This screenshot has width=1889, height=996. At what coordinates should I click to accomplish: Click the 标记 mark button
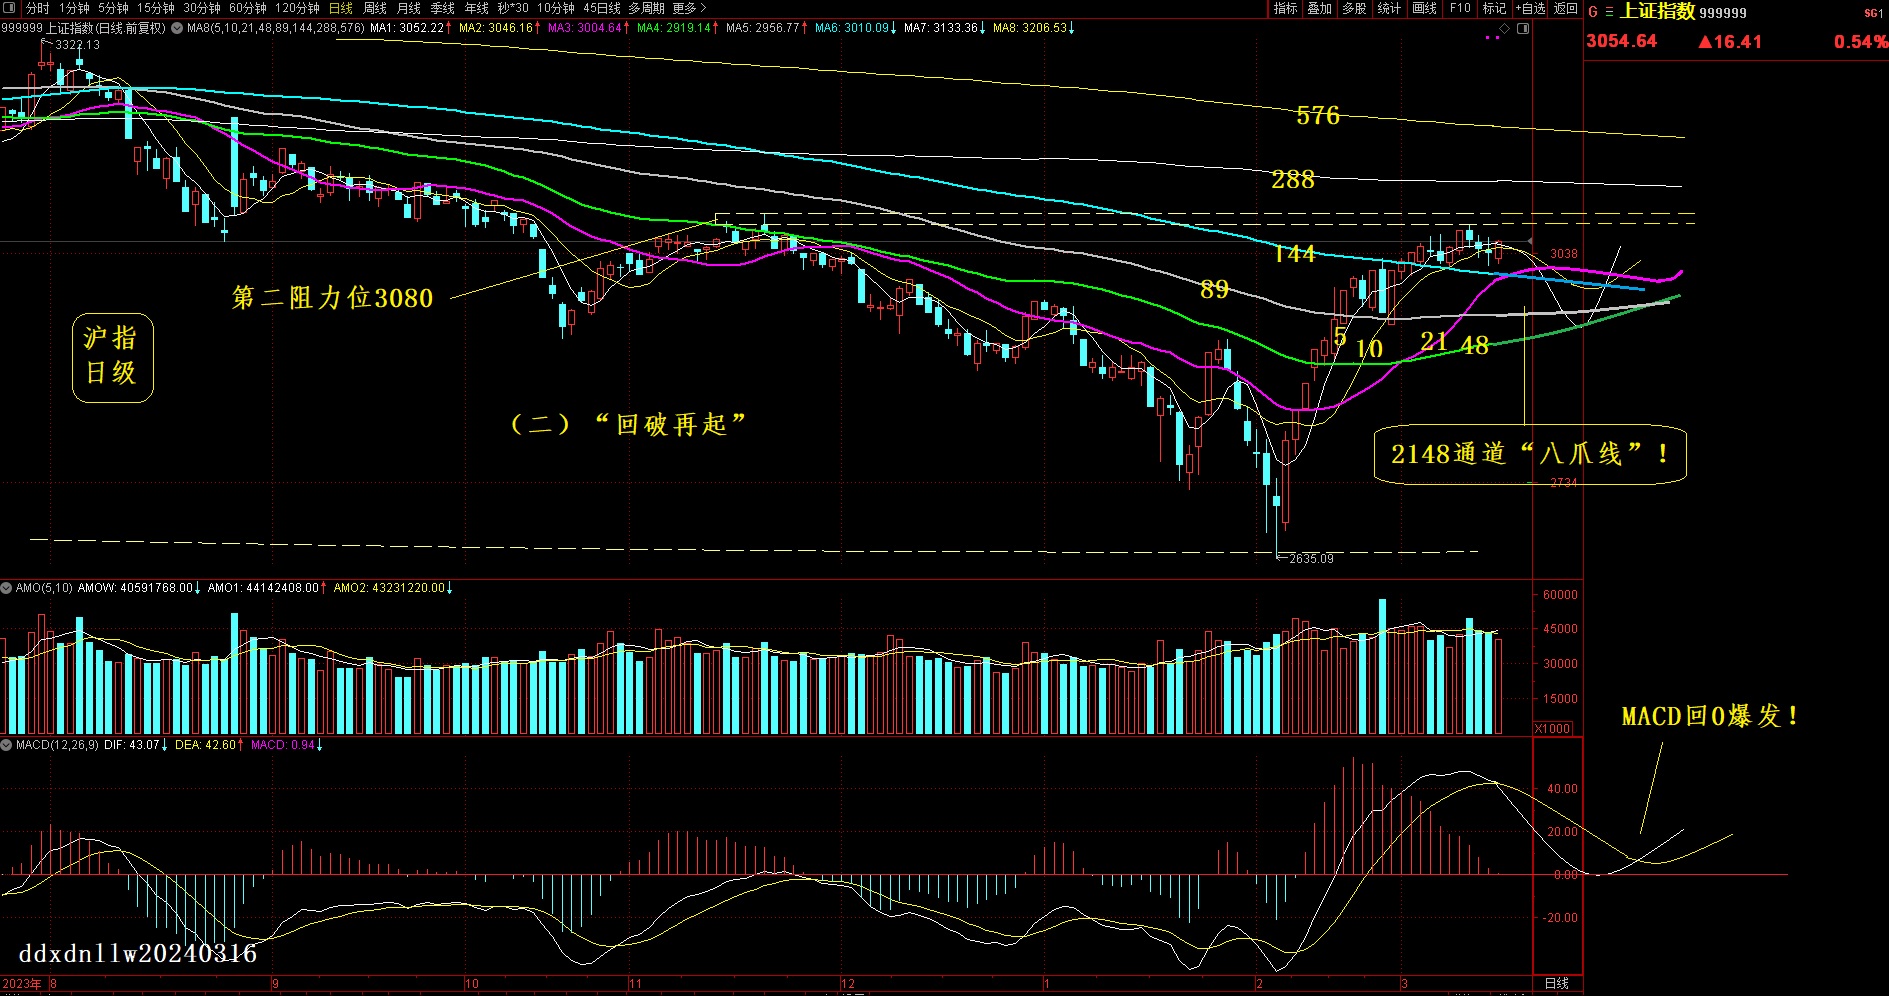click(1494, 8)
